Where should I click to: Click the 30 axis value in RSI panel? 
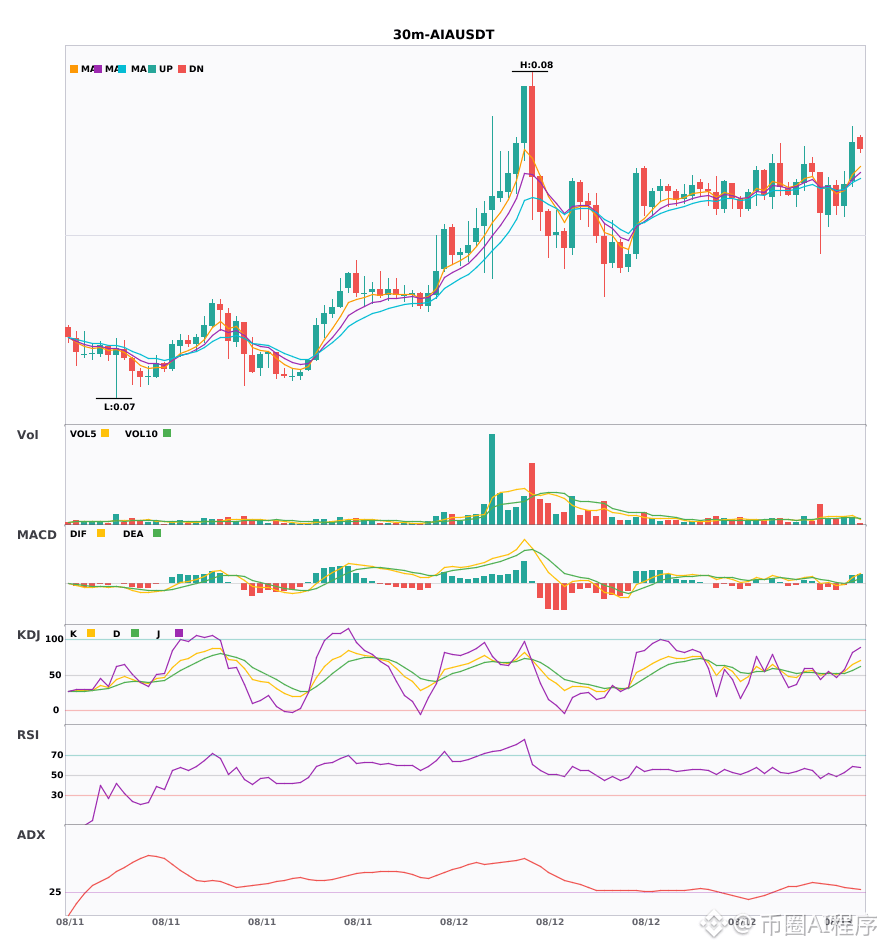(x=57, y=795)
